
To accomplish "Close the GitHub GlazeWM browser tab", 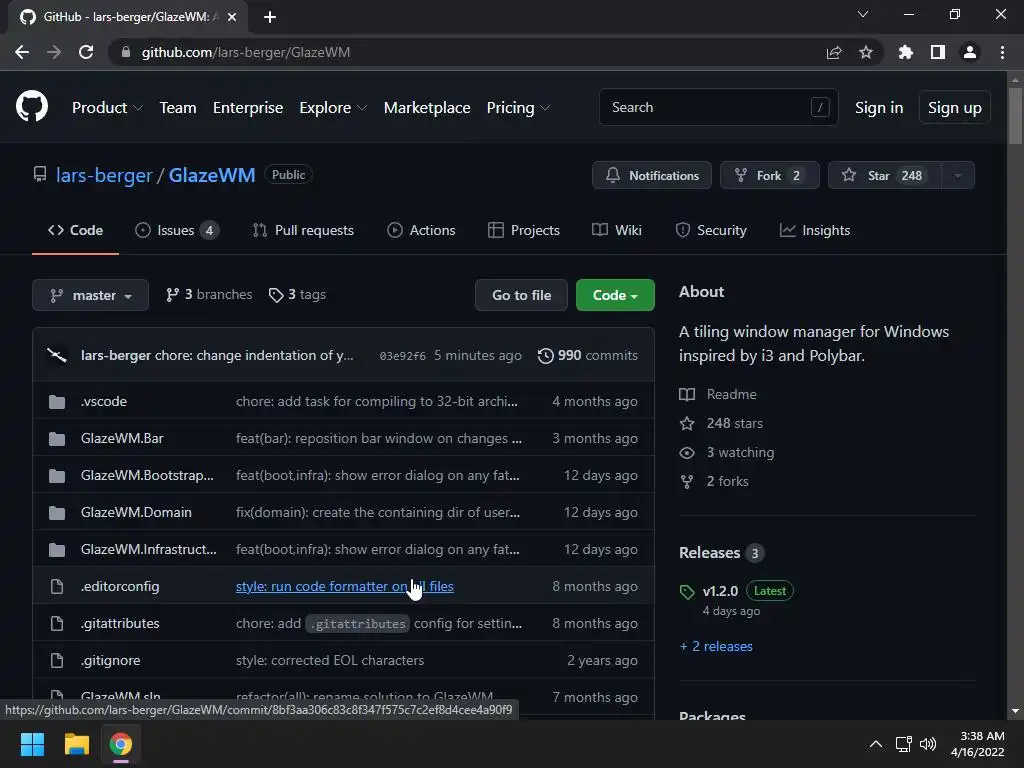I will click(x=232, y=17).
